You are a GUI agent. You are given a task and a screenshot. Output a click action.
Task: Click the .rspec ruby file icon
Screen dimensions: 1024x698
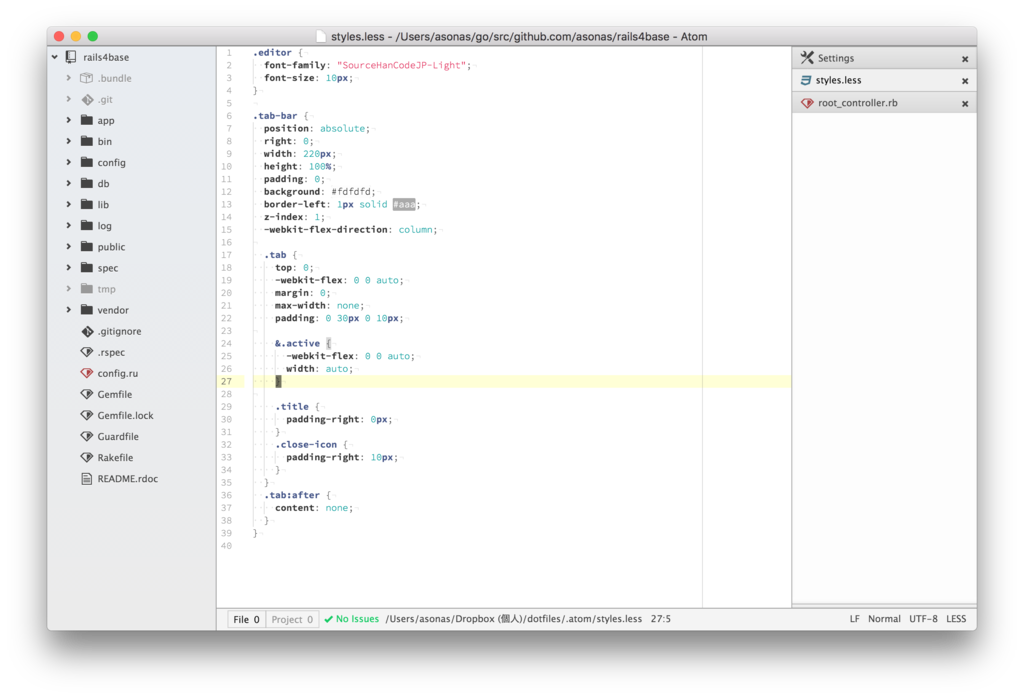87,352
